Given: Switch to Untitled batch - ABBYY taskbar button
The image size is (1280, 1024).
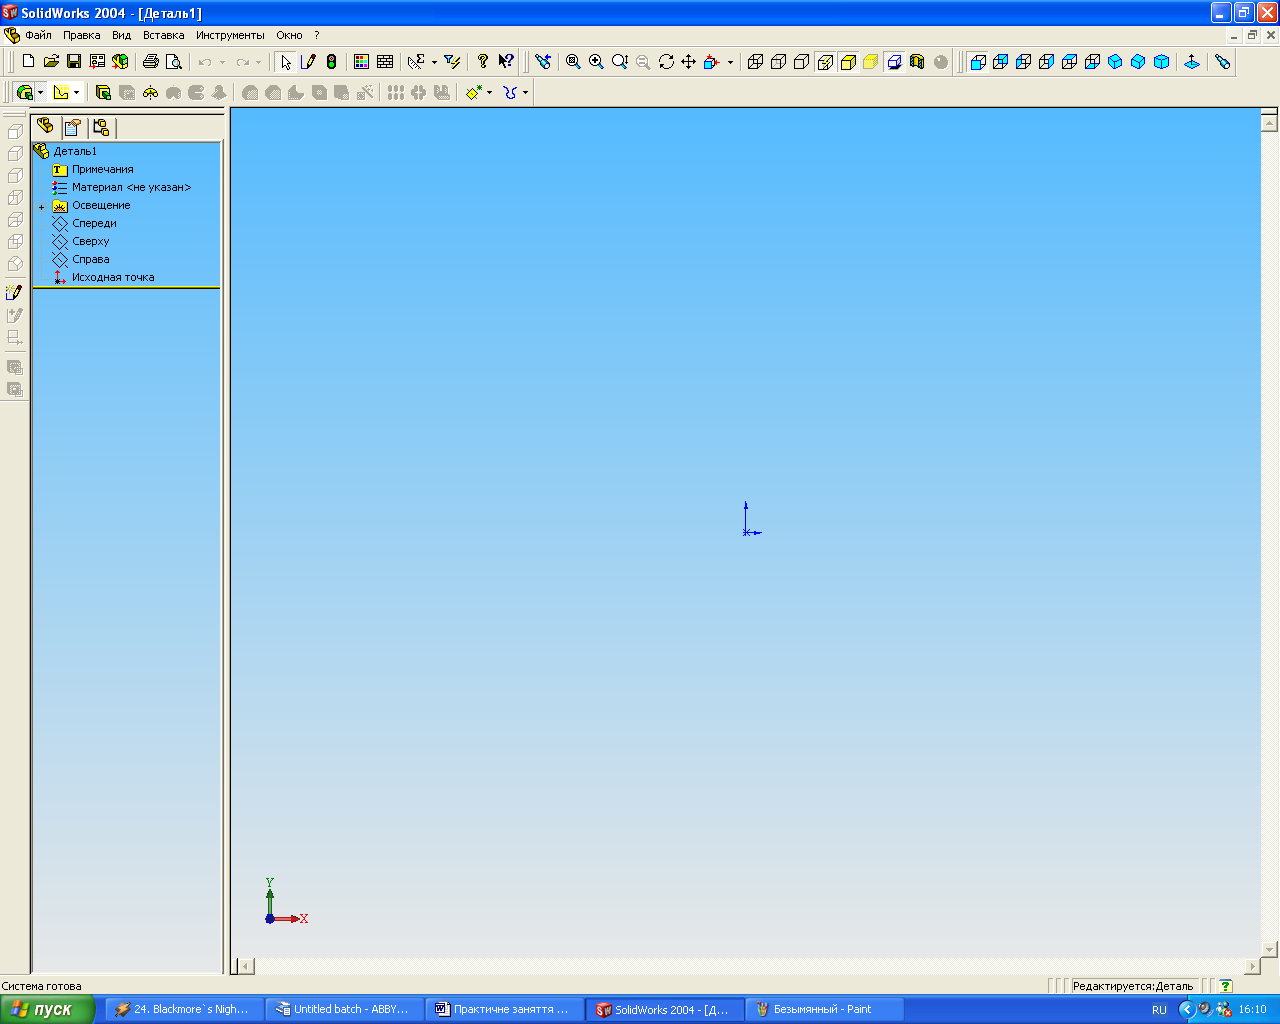Looking at the screenshot, I should (344, 1009).
